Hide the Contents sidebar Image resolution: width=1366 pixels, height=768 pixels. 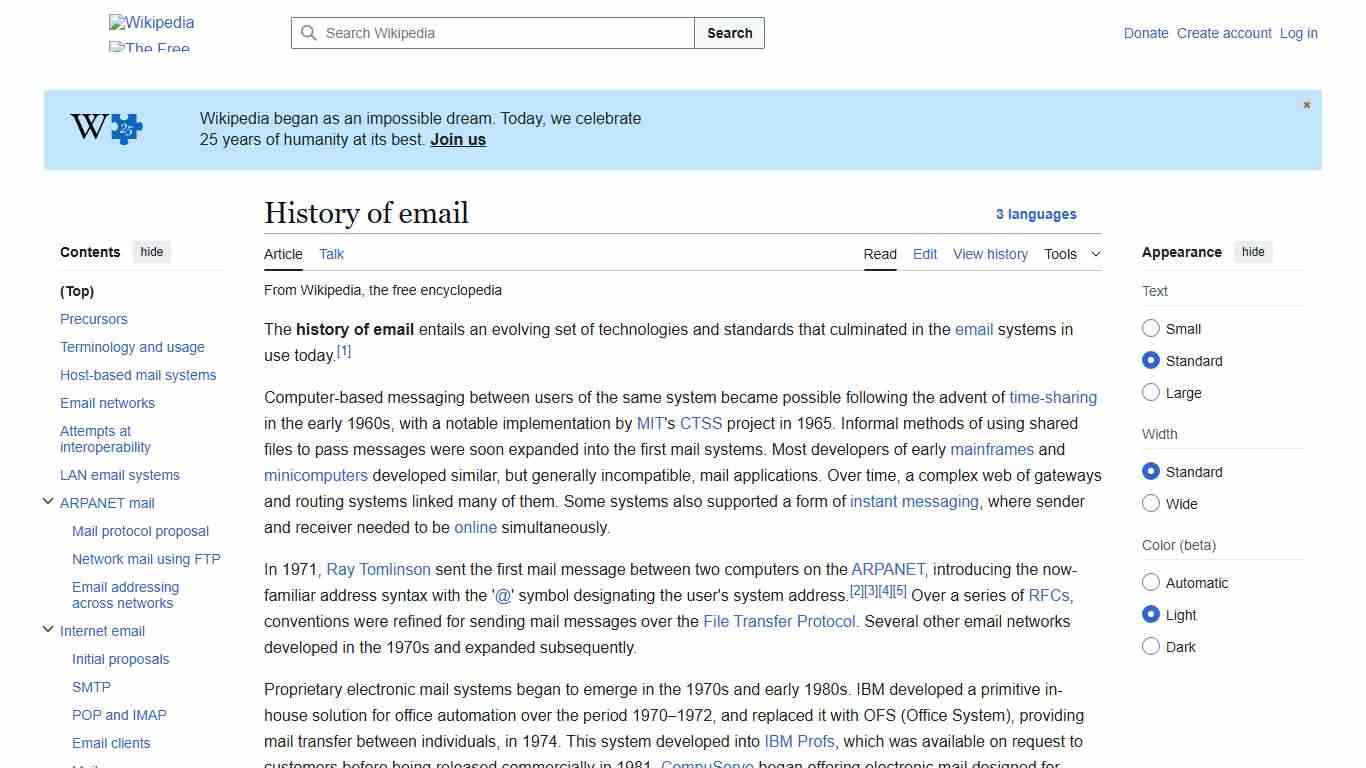(x=151, y=252)
